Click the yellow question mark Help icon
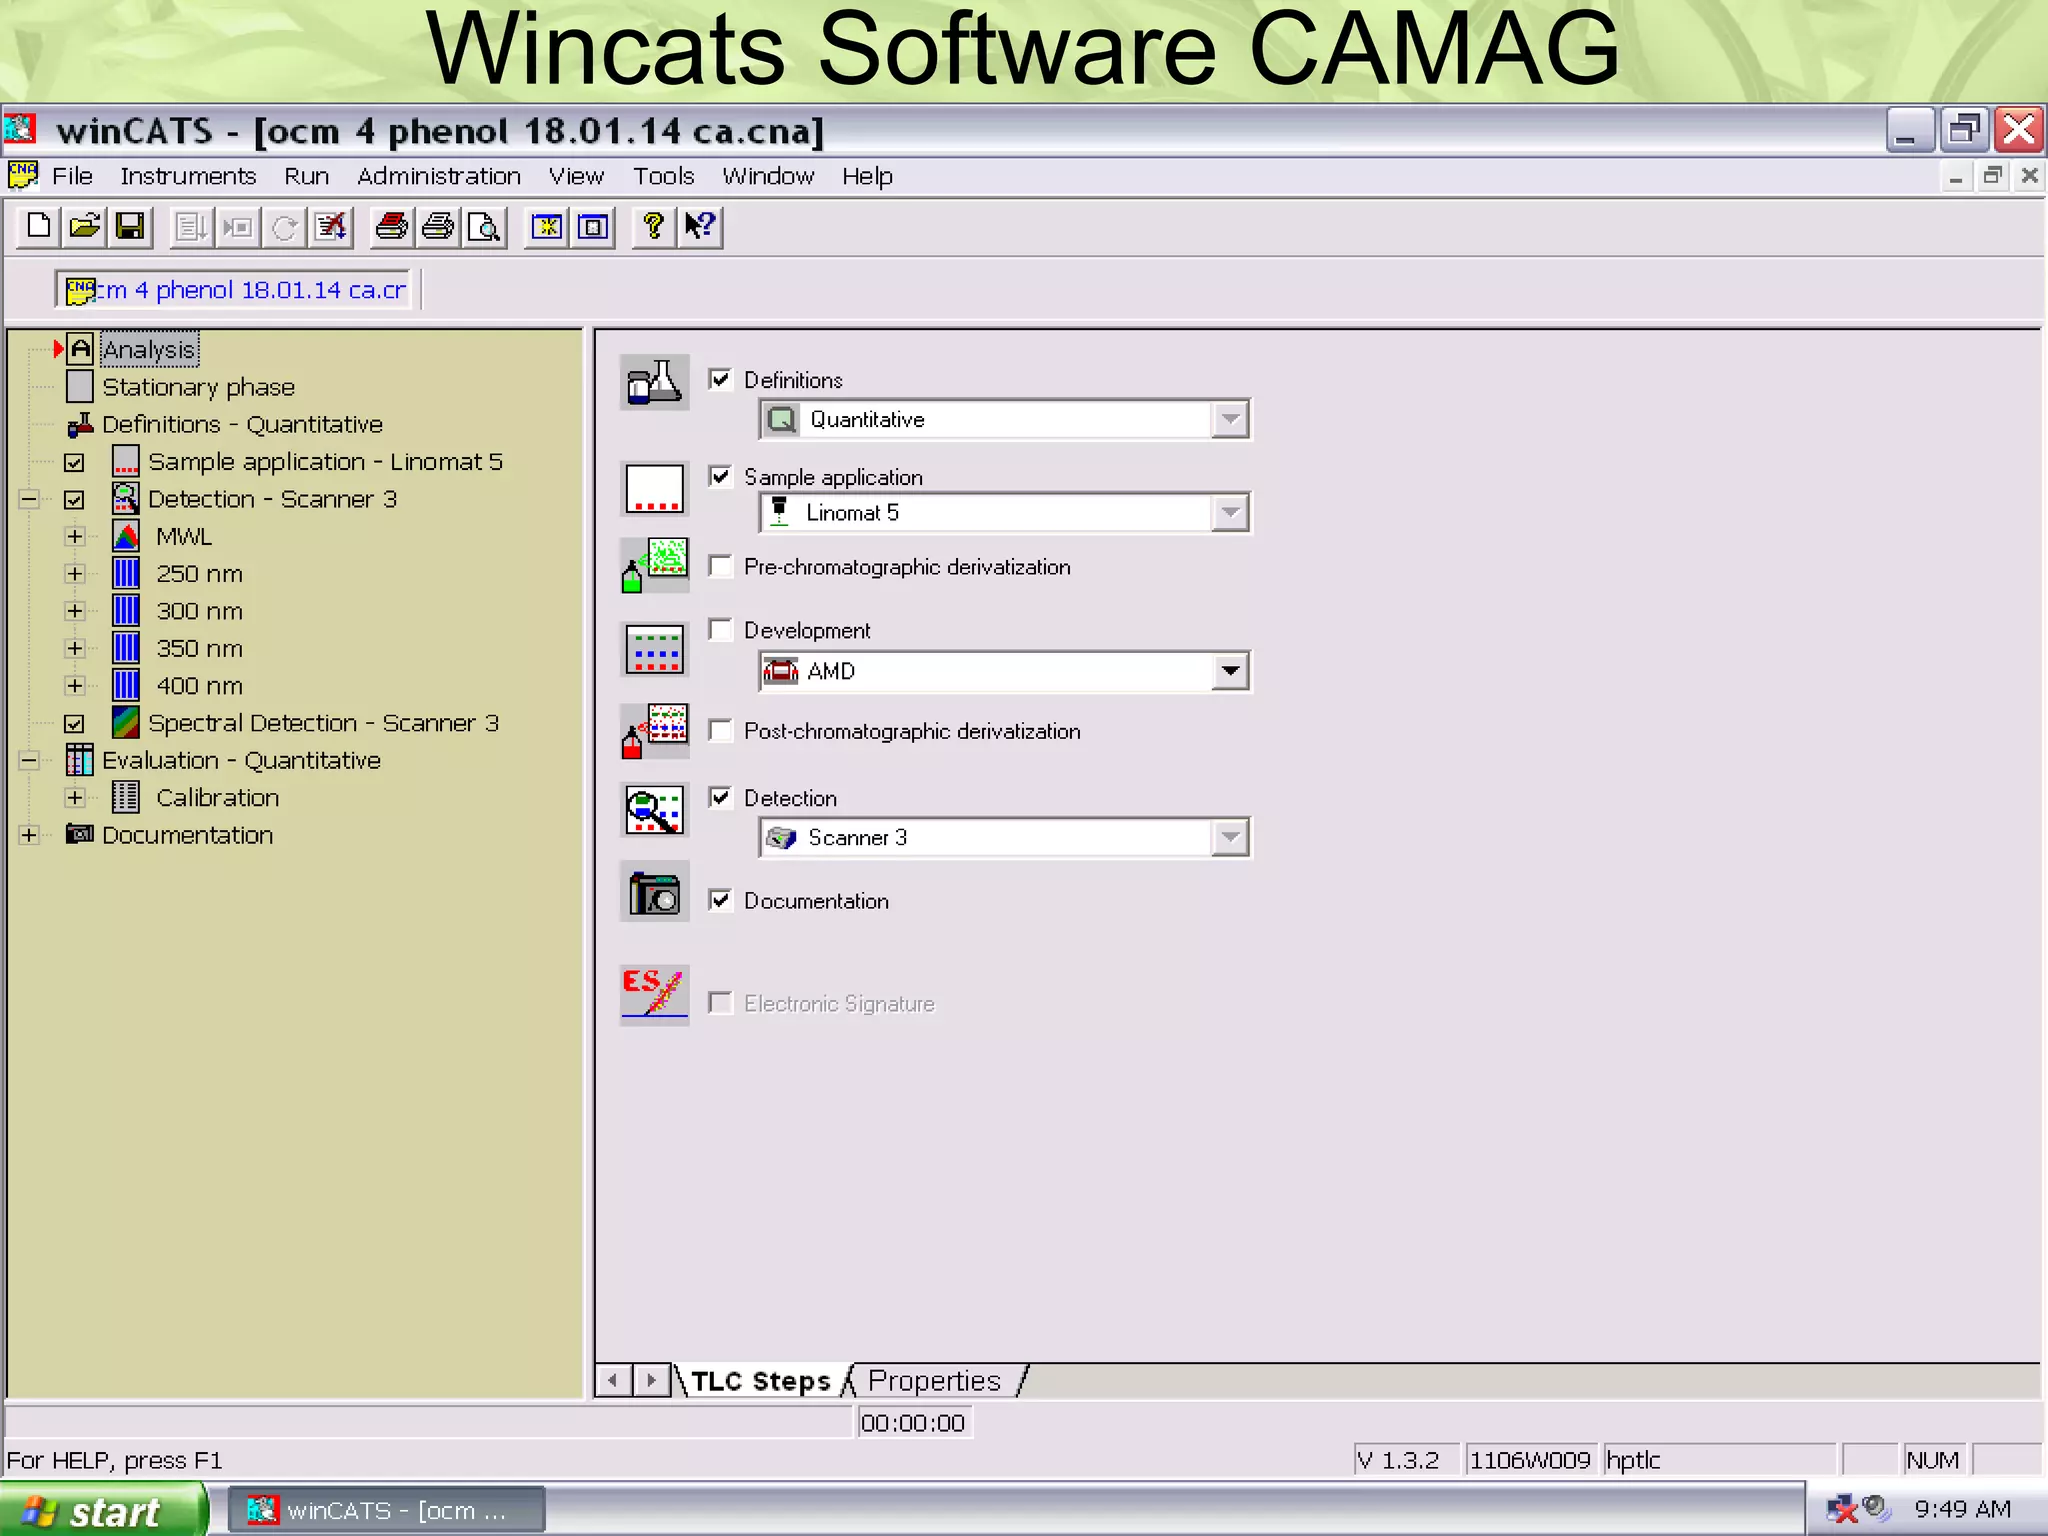 click(x=653, y=227)
